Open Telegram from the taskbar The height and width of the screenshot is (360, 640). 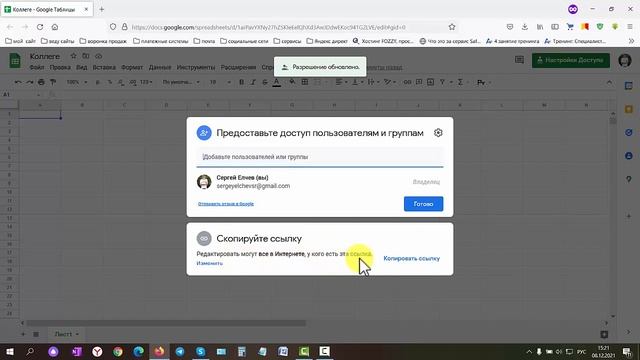click(x=180, y=351)
